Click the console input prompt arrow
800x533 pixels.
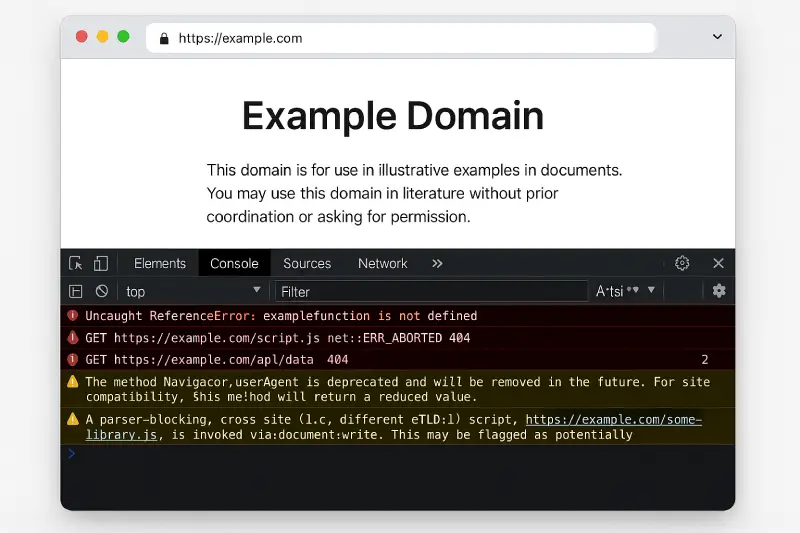[x=71, y=453]
